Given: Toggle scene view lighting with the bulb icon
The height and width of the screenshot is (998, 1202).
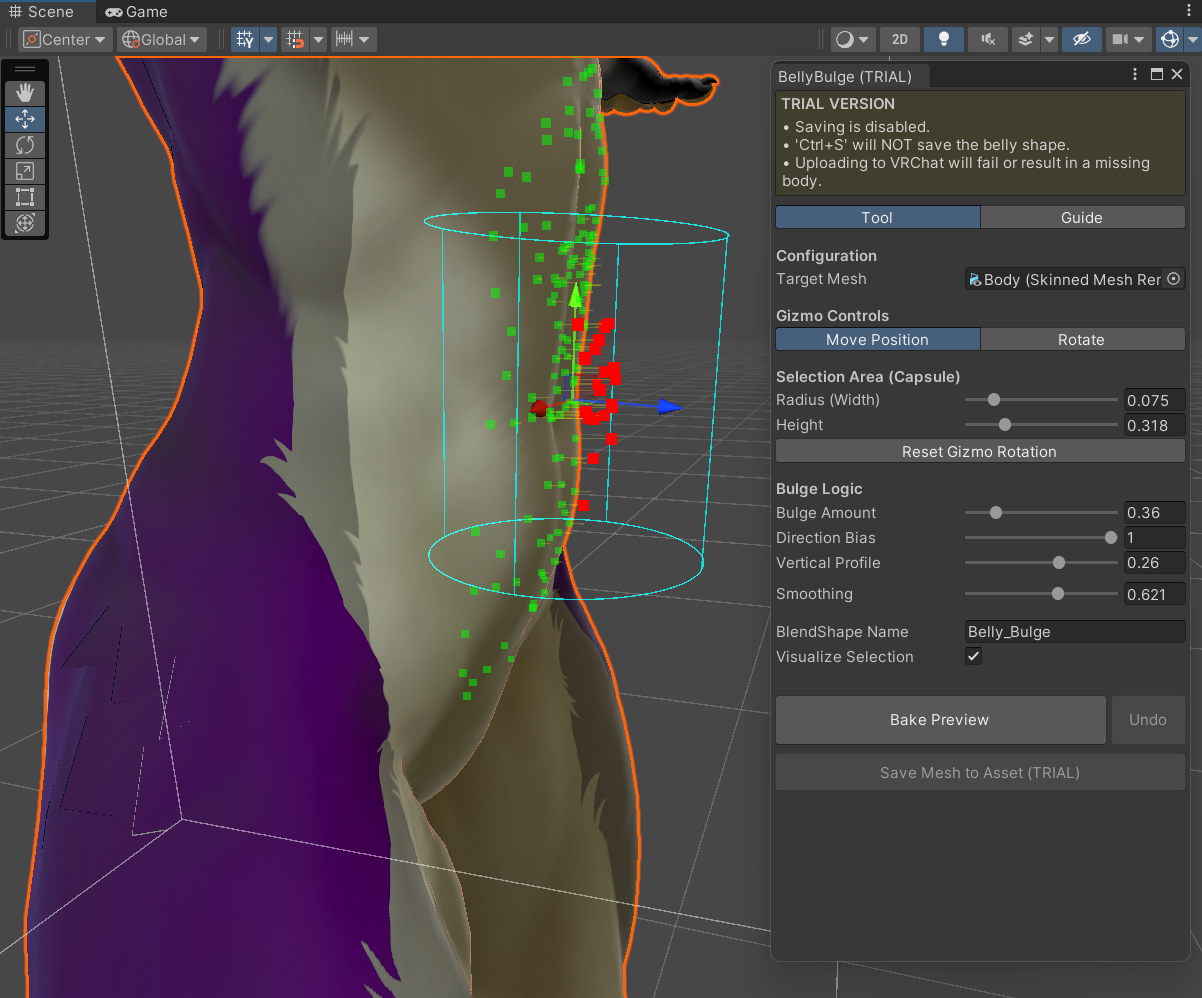Looking at the screenshot, I should pyautogui.click(x=943, y=39).
